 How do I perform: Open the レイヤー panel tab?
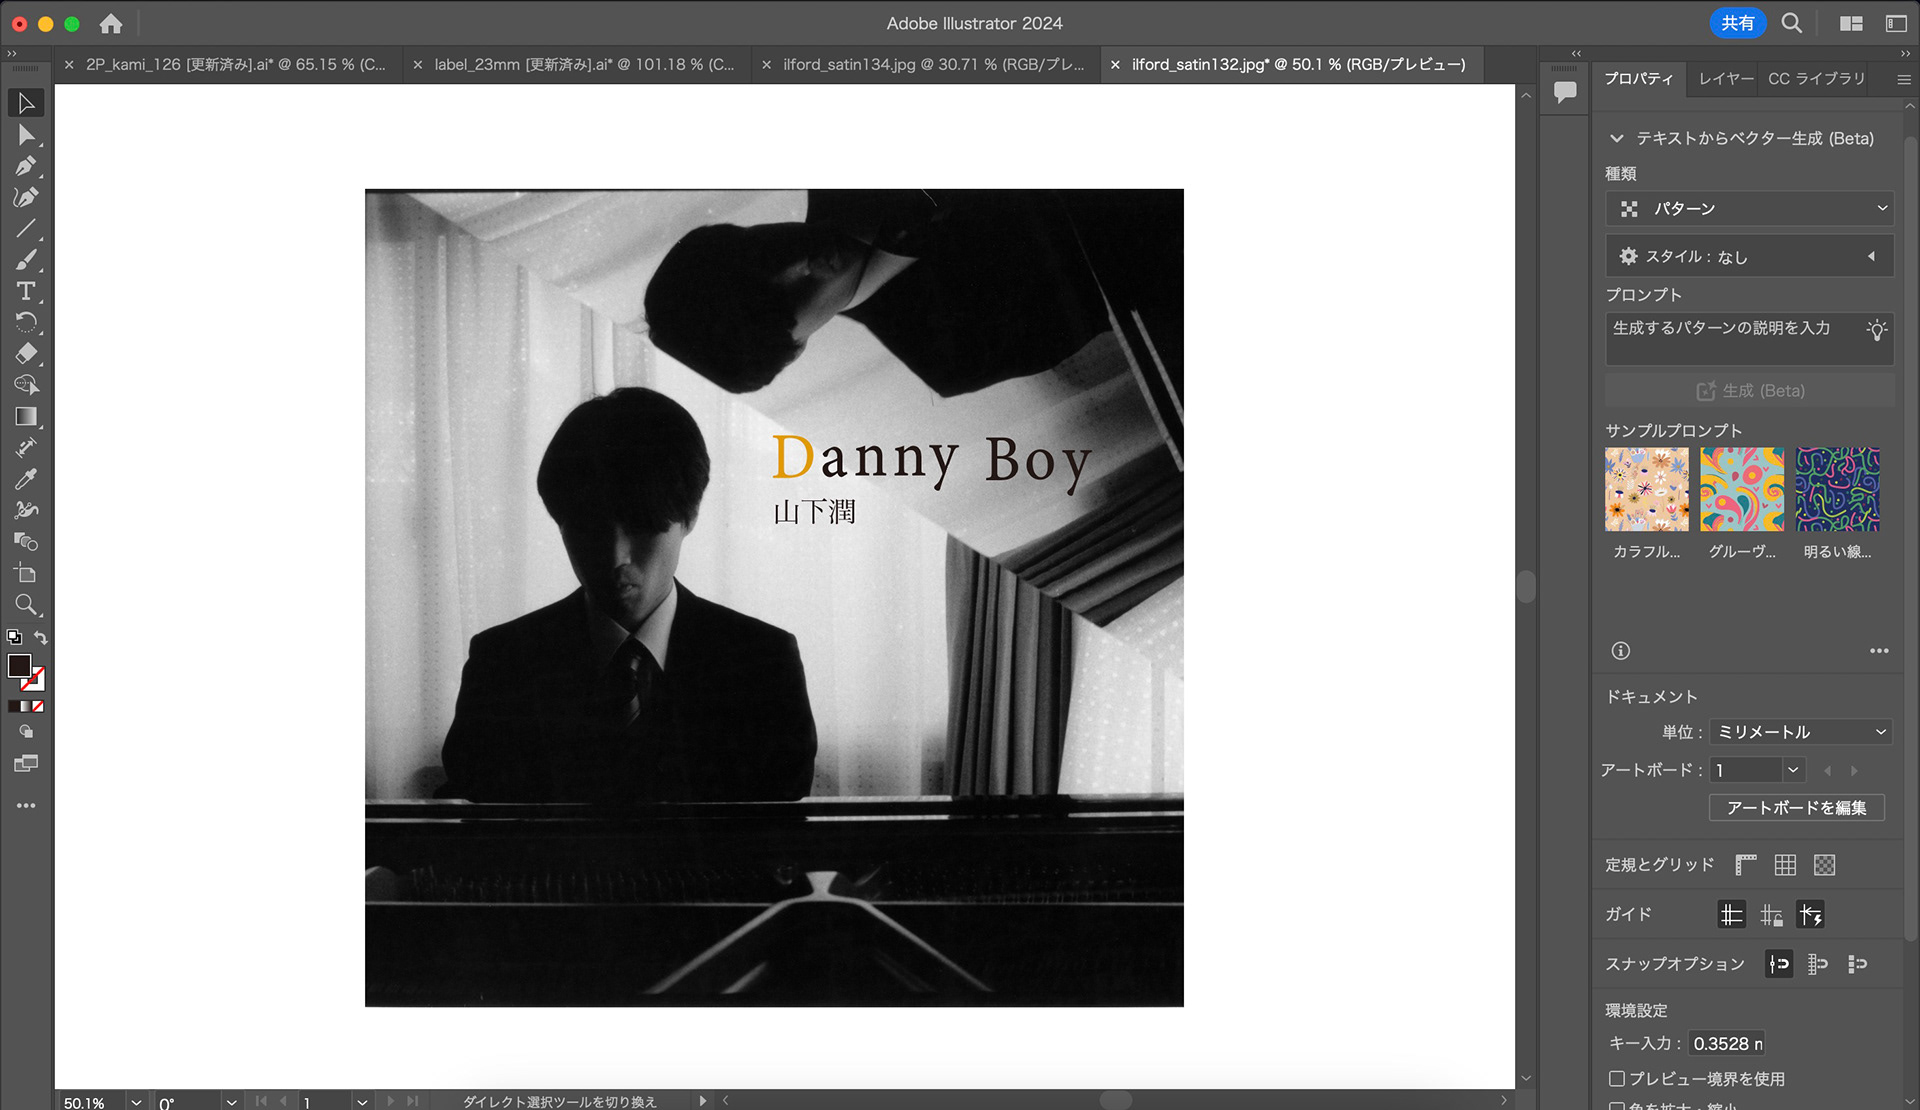[1726, 79]
